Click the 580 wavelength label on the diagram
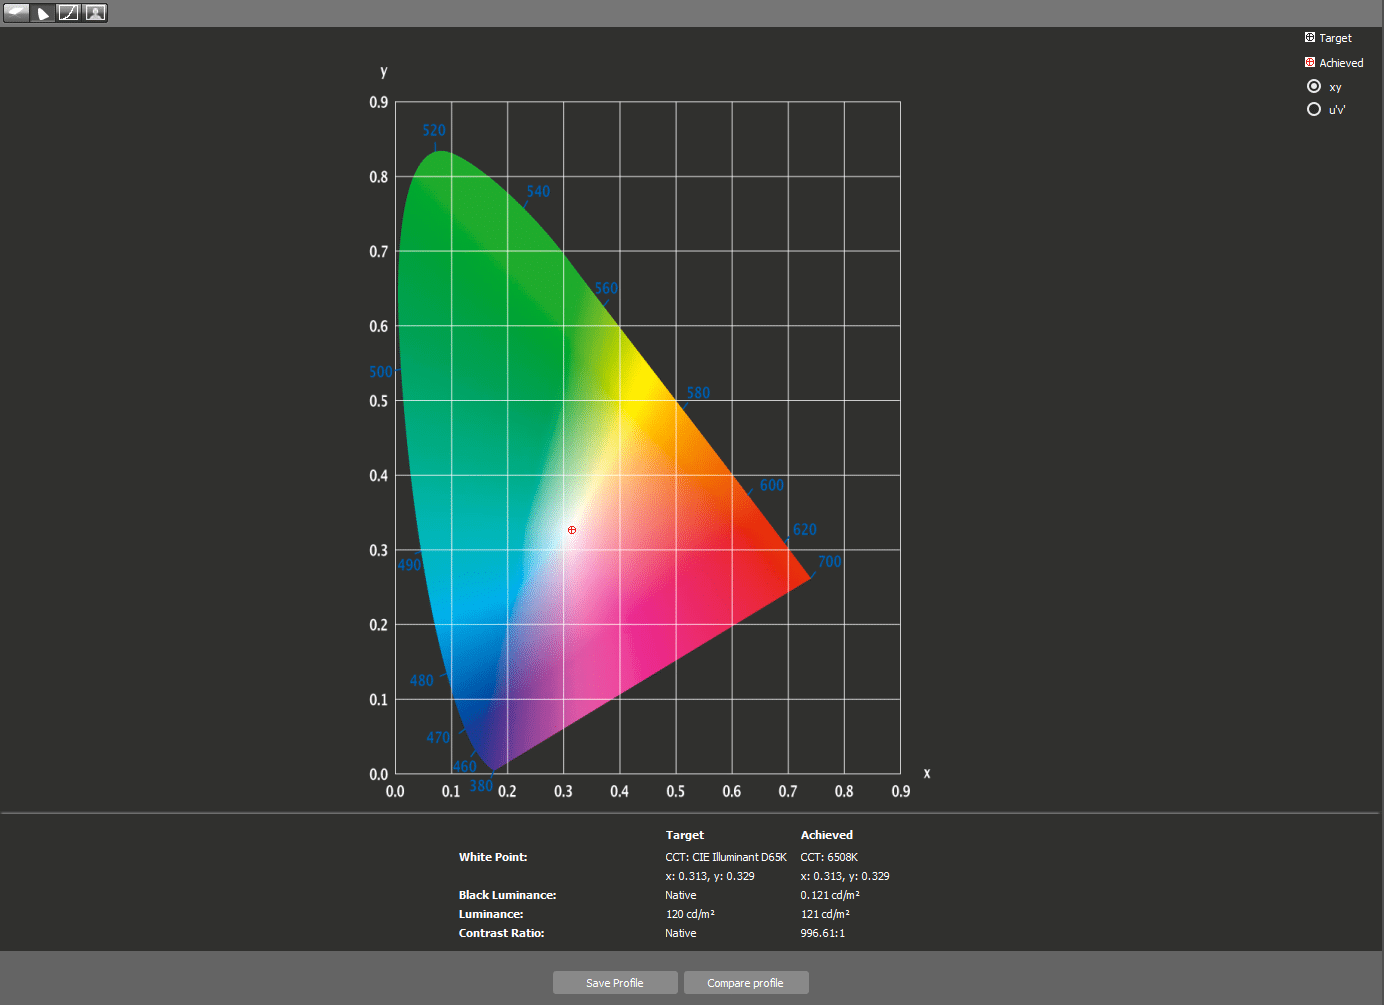1384x1005 pixels. click(698, 393)
